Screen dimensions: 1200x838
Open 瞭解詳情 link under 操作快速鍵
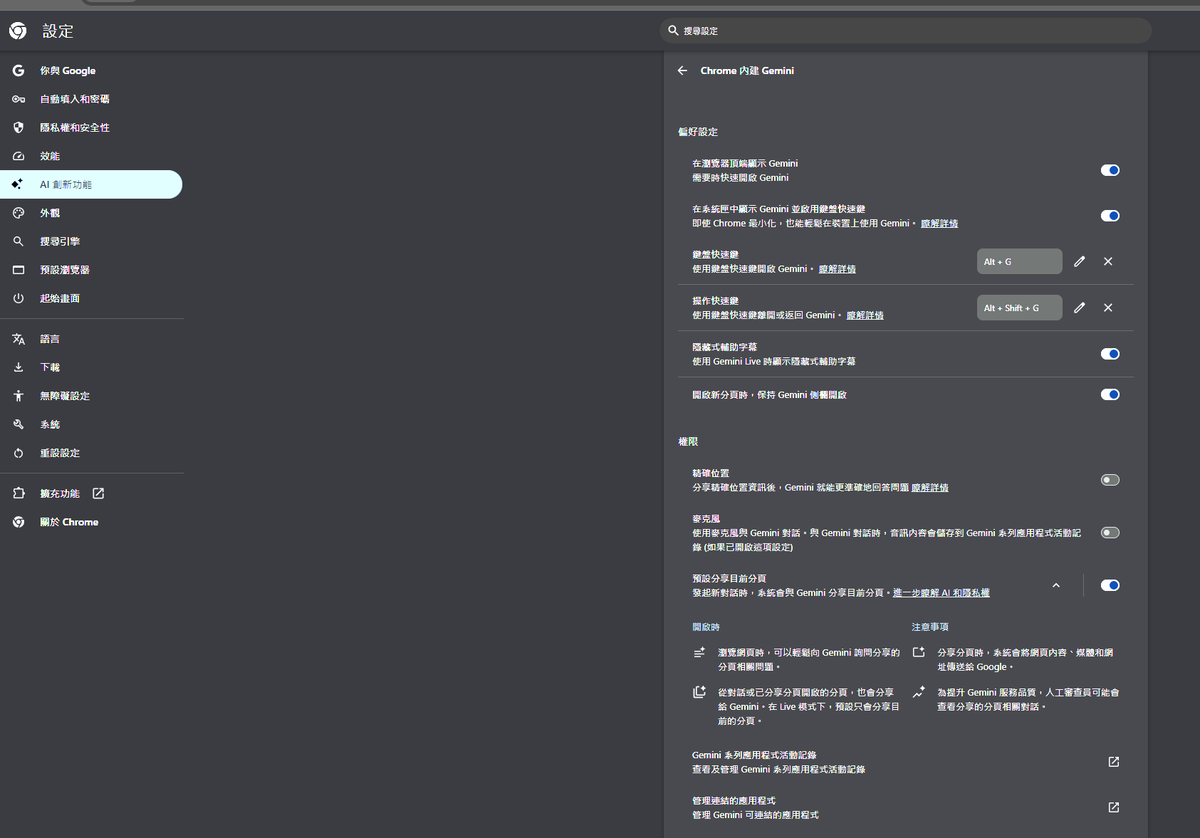tap(865, 315)
